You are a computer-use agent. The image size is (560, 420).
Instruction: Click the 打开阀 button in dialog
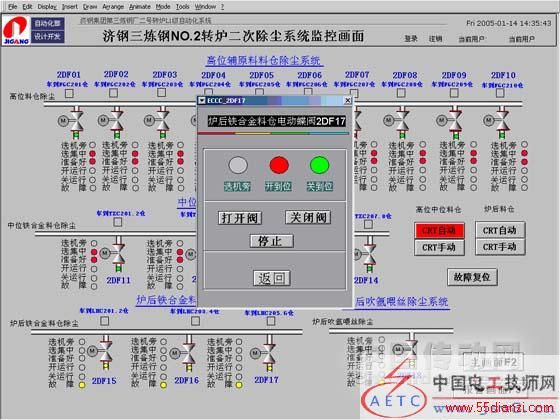pyautogui.click(x=240, y=218)
